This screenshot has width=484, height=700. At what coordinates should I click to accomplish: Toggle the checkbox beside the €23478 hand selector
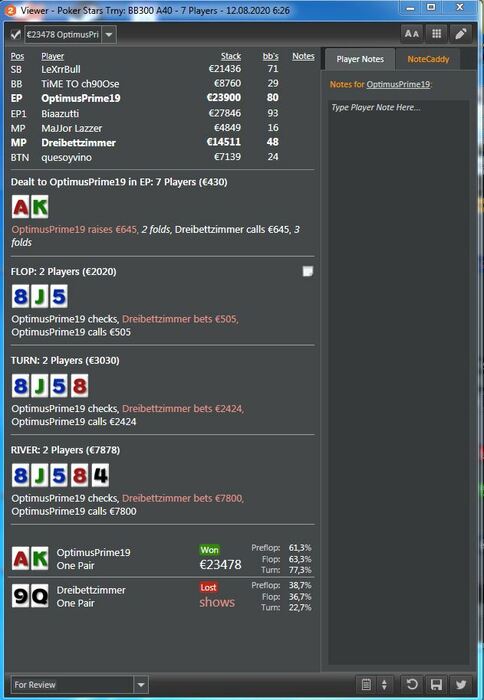coord(16,34)
